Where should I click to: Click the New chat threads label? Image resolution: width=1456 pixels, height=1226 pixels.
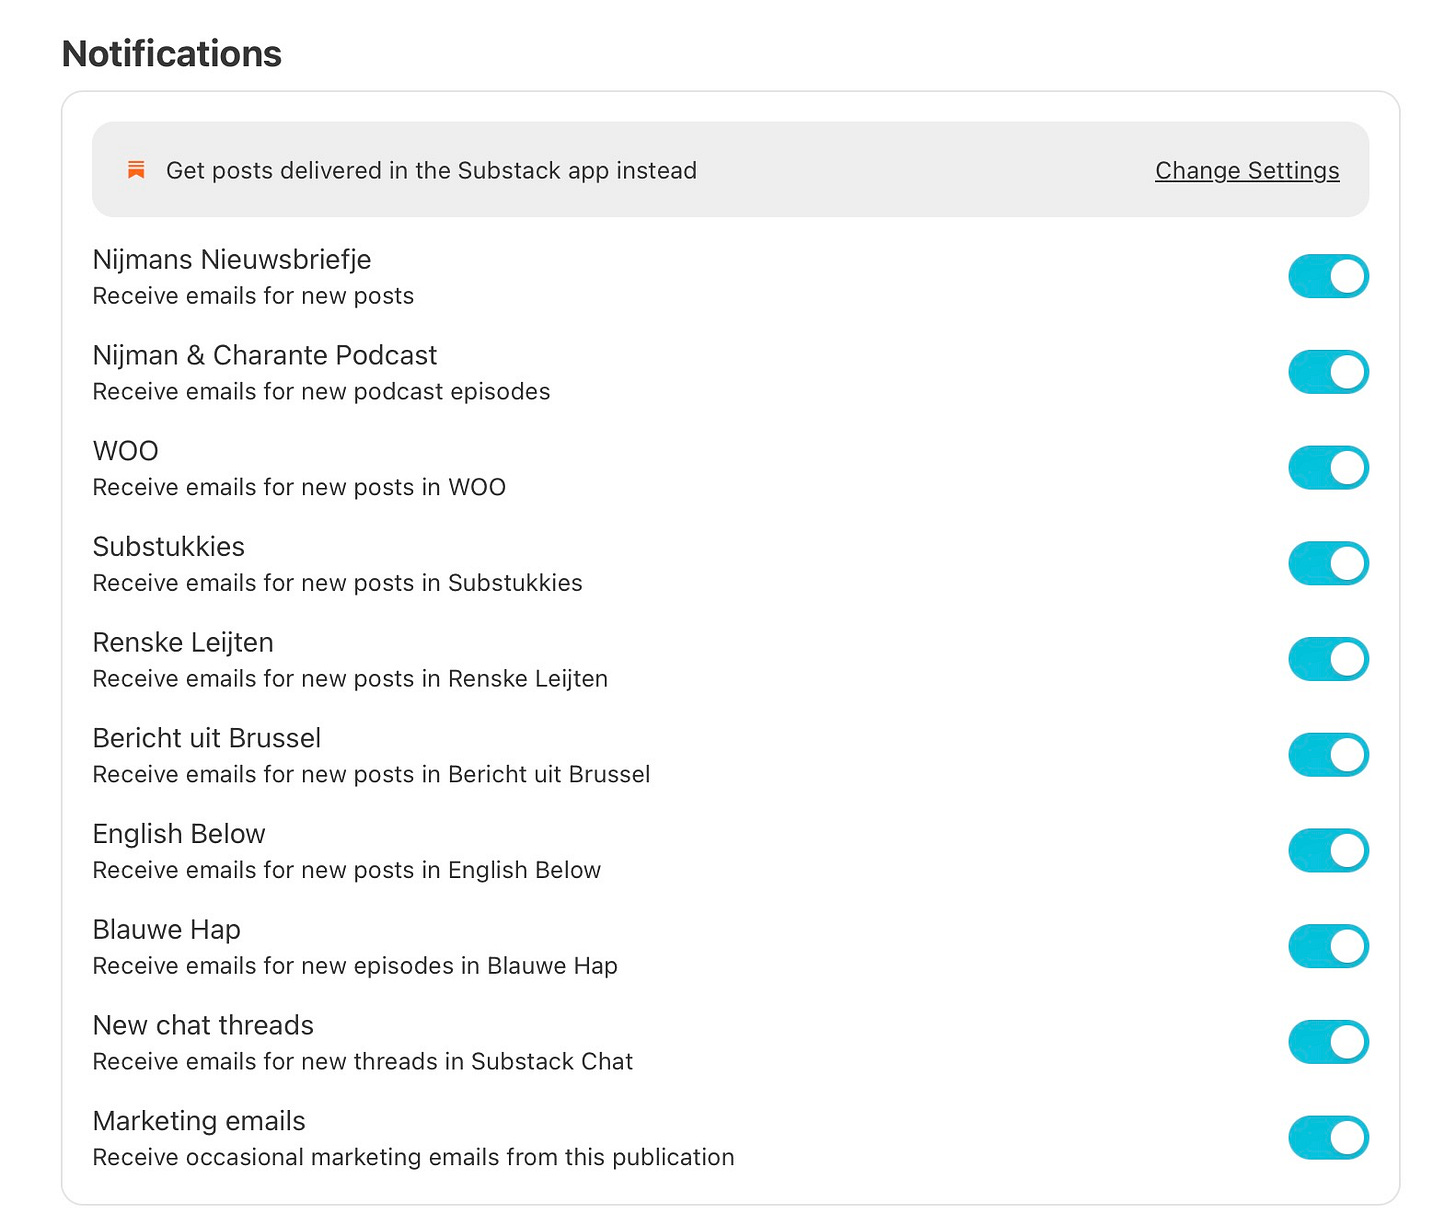pos(203,1025)
